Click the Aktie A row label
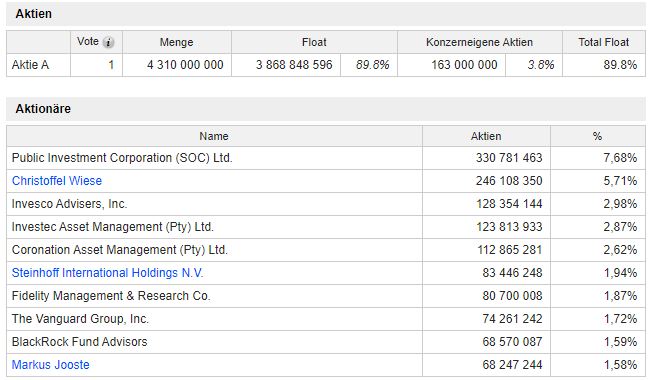653x380 pixels. coord(30,65)
